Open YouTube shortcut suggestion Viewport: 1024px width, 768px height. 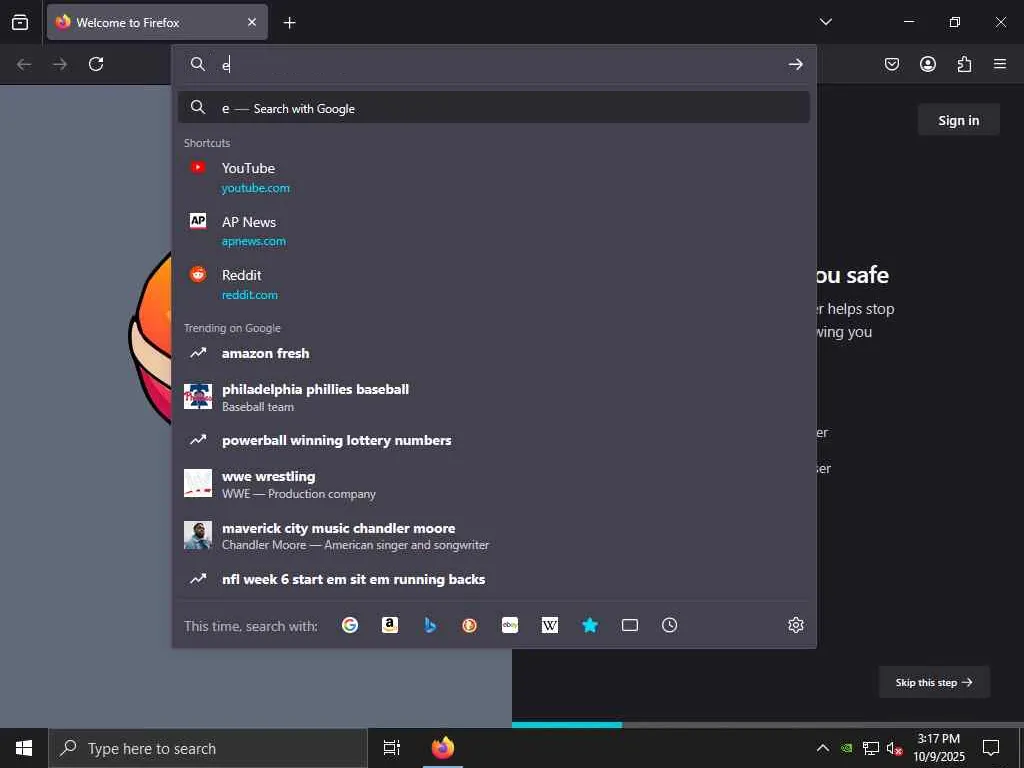(x=494, y=178)
